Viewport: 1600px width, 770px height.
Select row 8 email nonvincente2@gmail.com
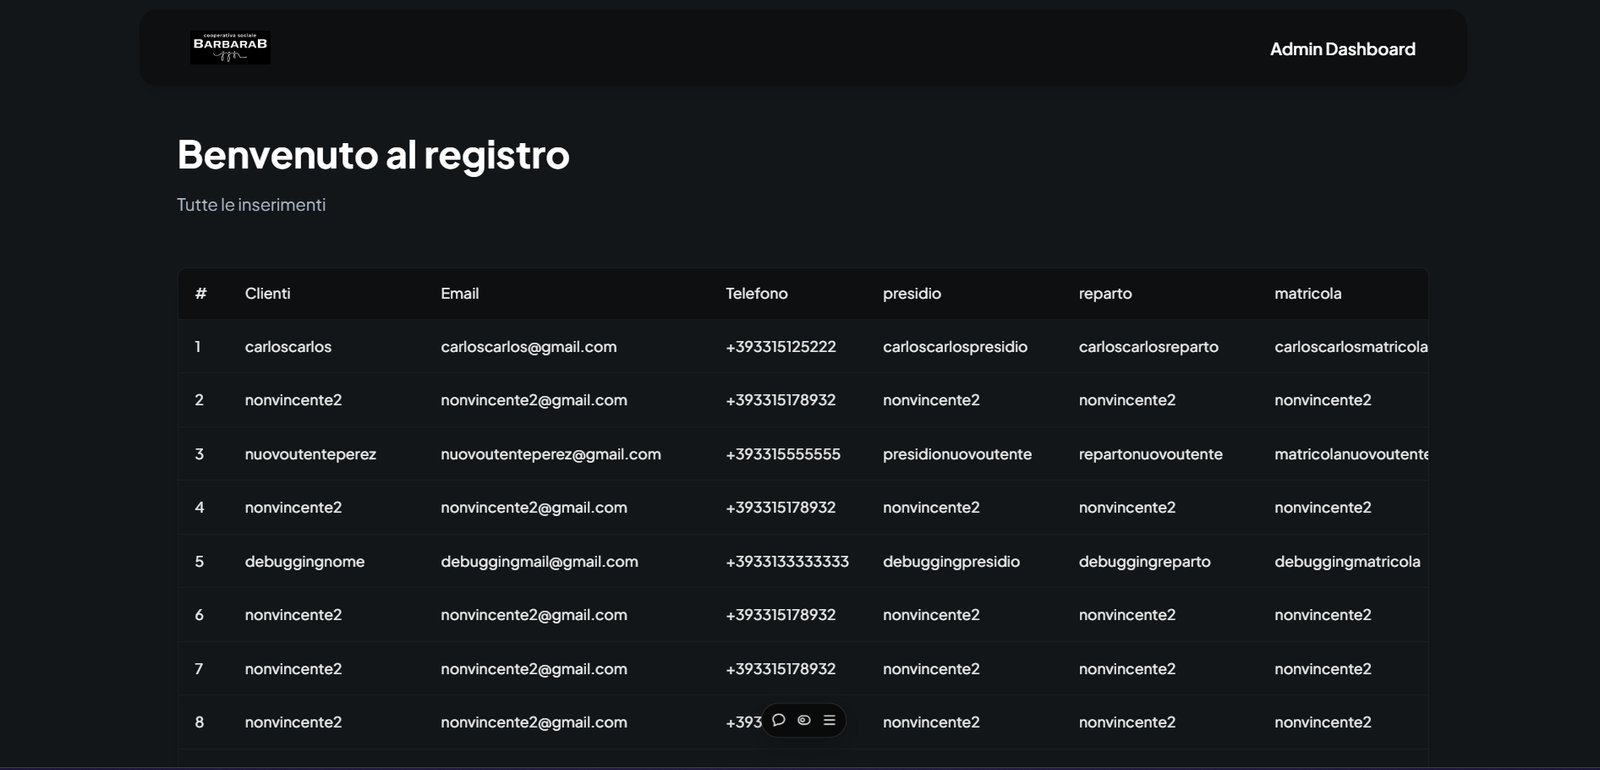[534, 722]
